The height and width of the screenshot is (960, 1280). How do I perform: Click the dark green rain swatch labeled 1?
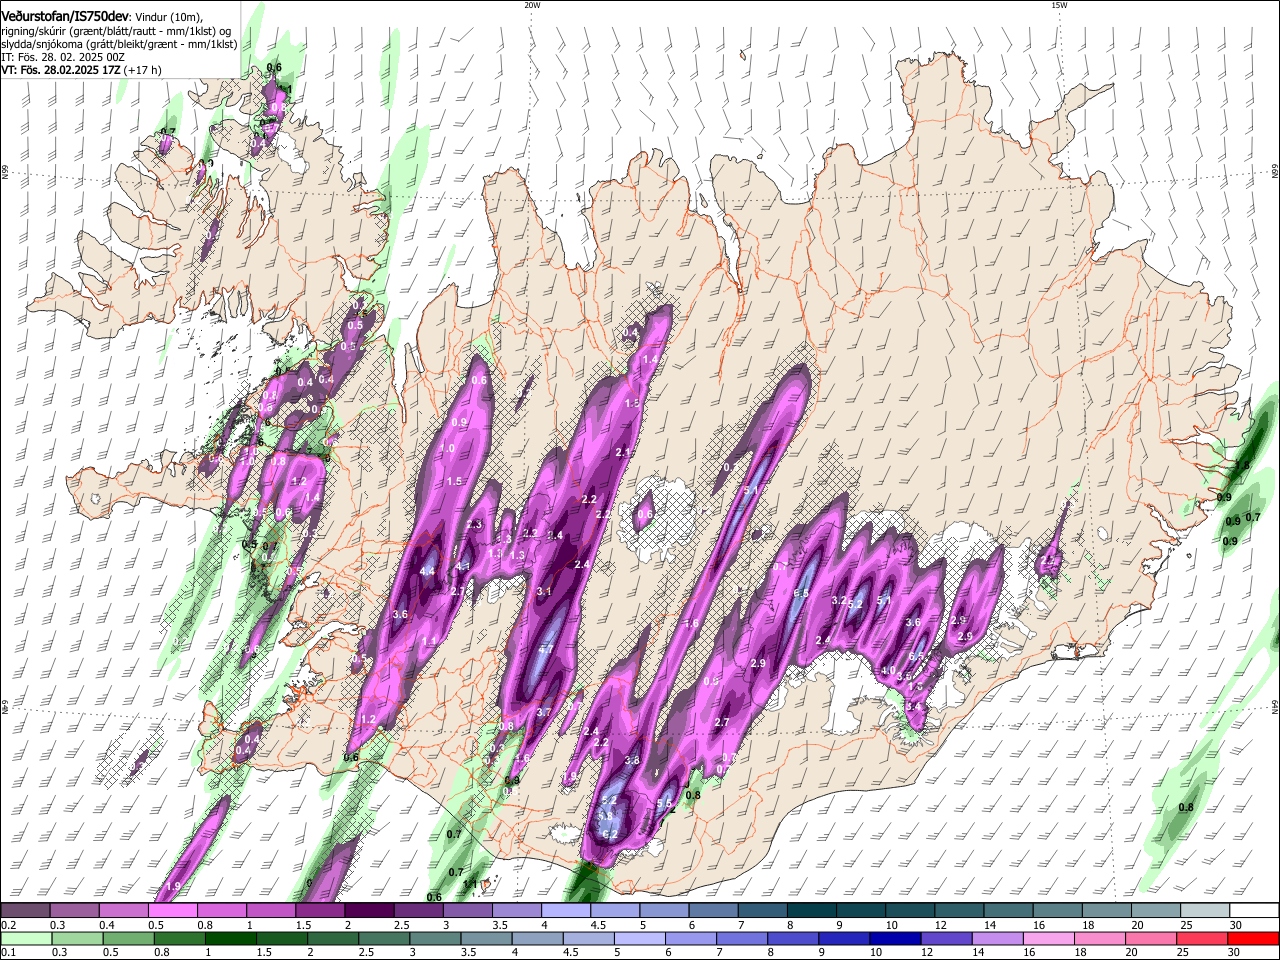point(230,938)
